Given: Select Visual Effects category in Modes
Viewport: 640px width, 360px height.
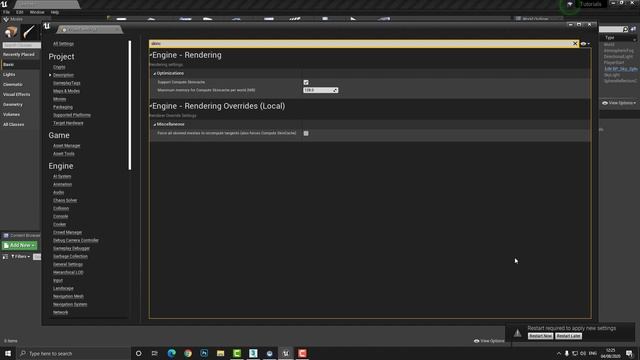Looking at the screenshot, I should click(16, 95).
